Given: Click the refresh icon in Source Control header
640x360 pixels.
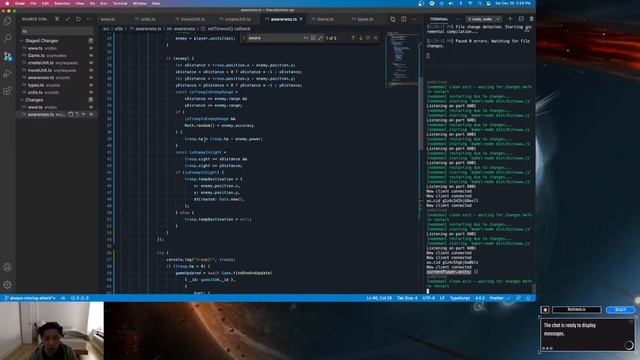Looking at the screenshot, I should [78, 19].
